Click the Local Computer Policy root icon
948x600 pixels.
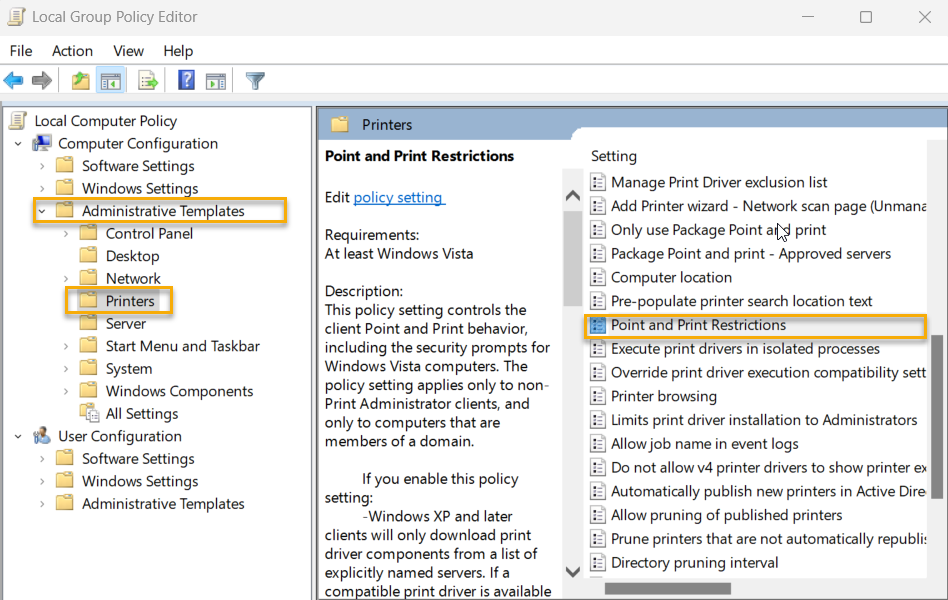click(x=17, y=120)
